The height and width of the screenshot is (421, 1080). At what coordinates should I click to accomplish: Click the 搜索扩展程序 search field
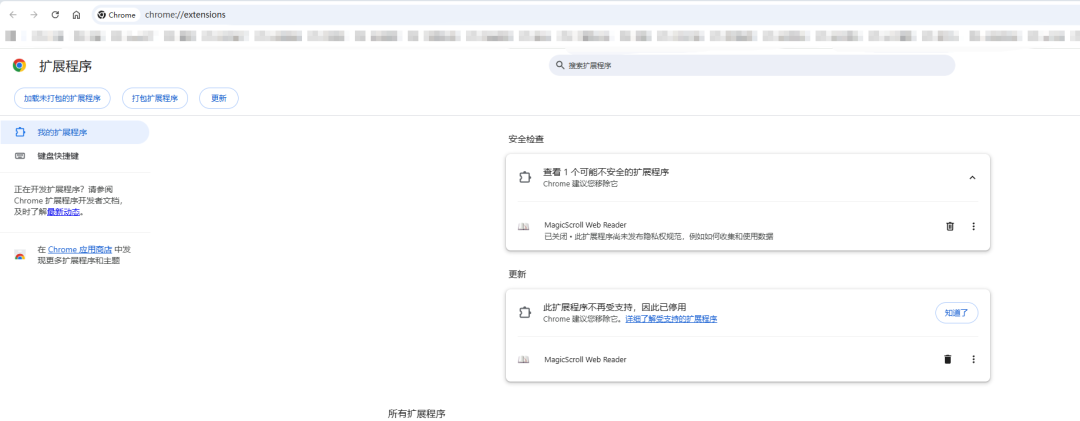click(752, 65)
